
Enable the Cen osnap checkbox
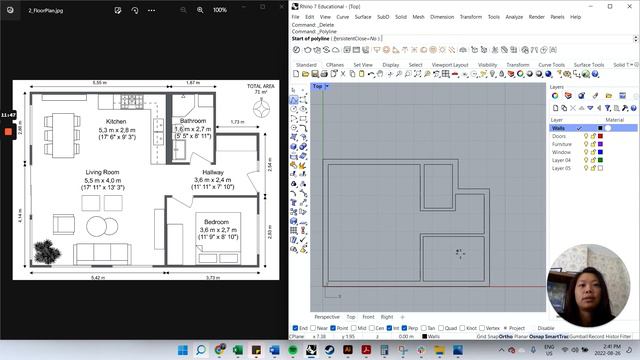pos(372,328)
